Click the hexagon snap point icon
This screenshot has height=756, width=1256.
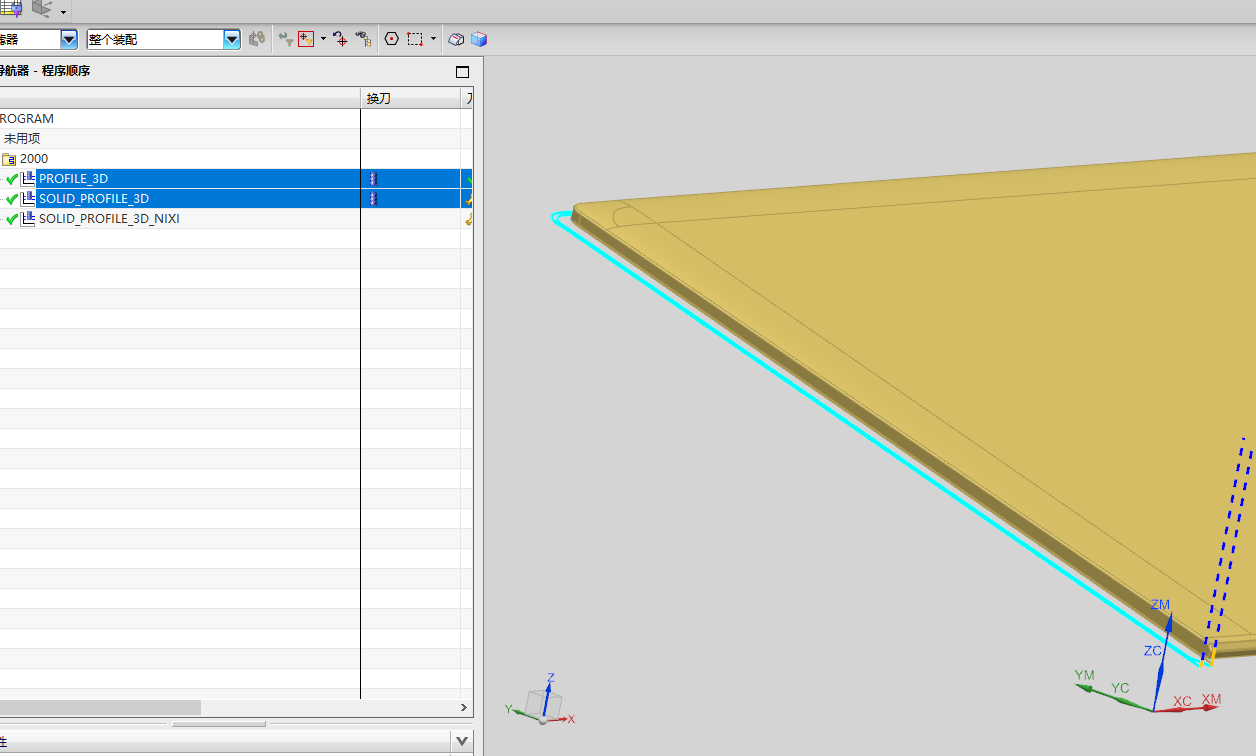pyautogui.click(x=391, y=39)
